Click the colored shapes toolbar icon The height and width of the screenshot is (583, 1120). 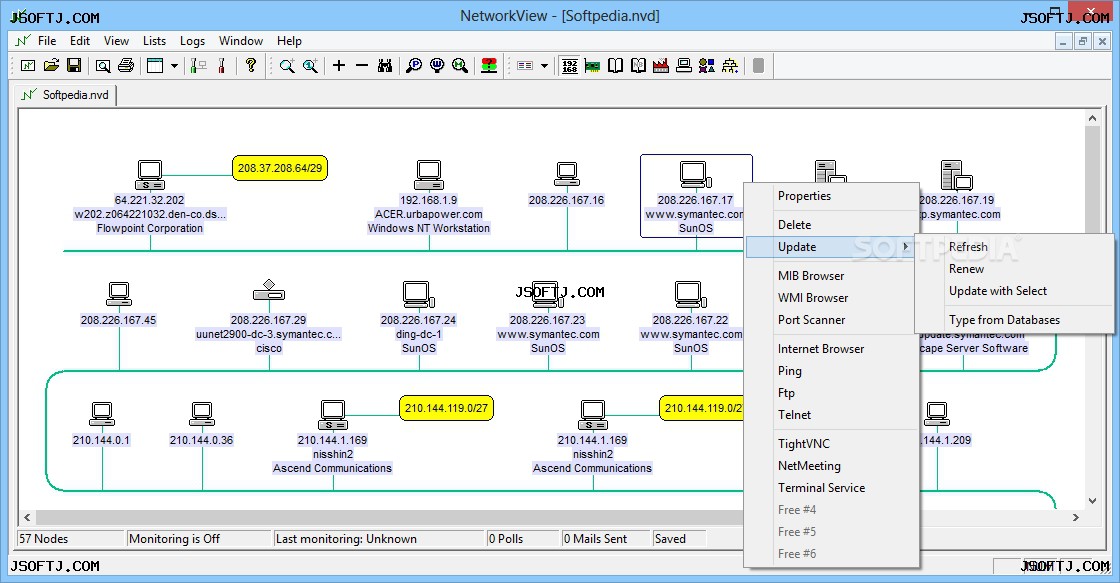coord(706,66)
